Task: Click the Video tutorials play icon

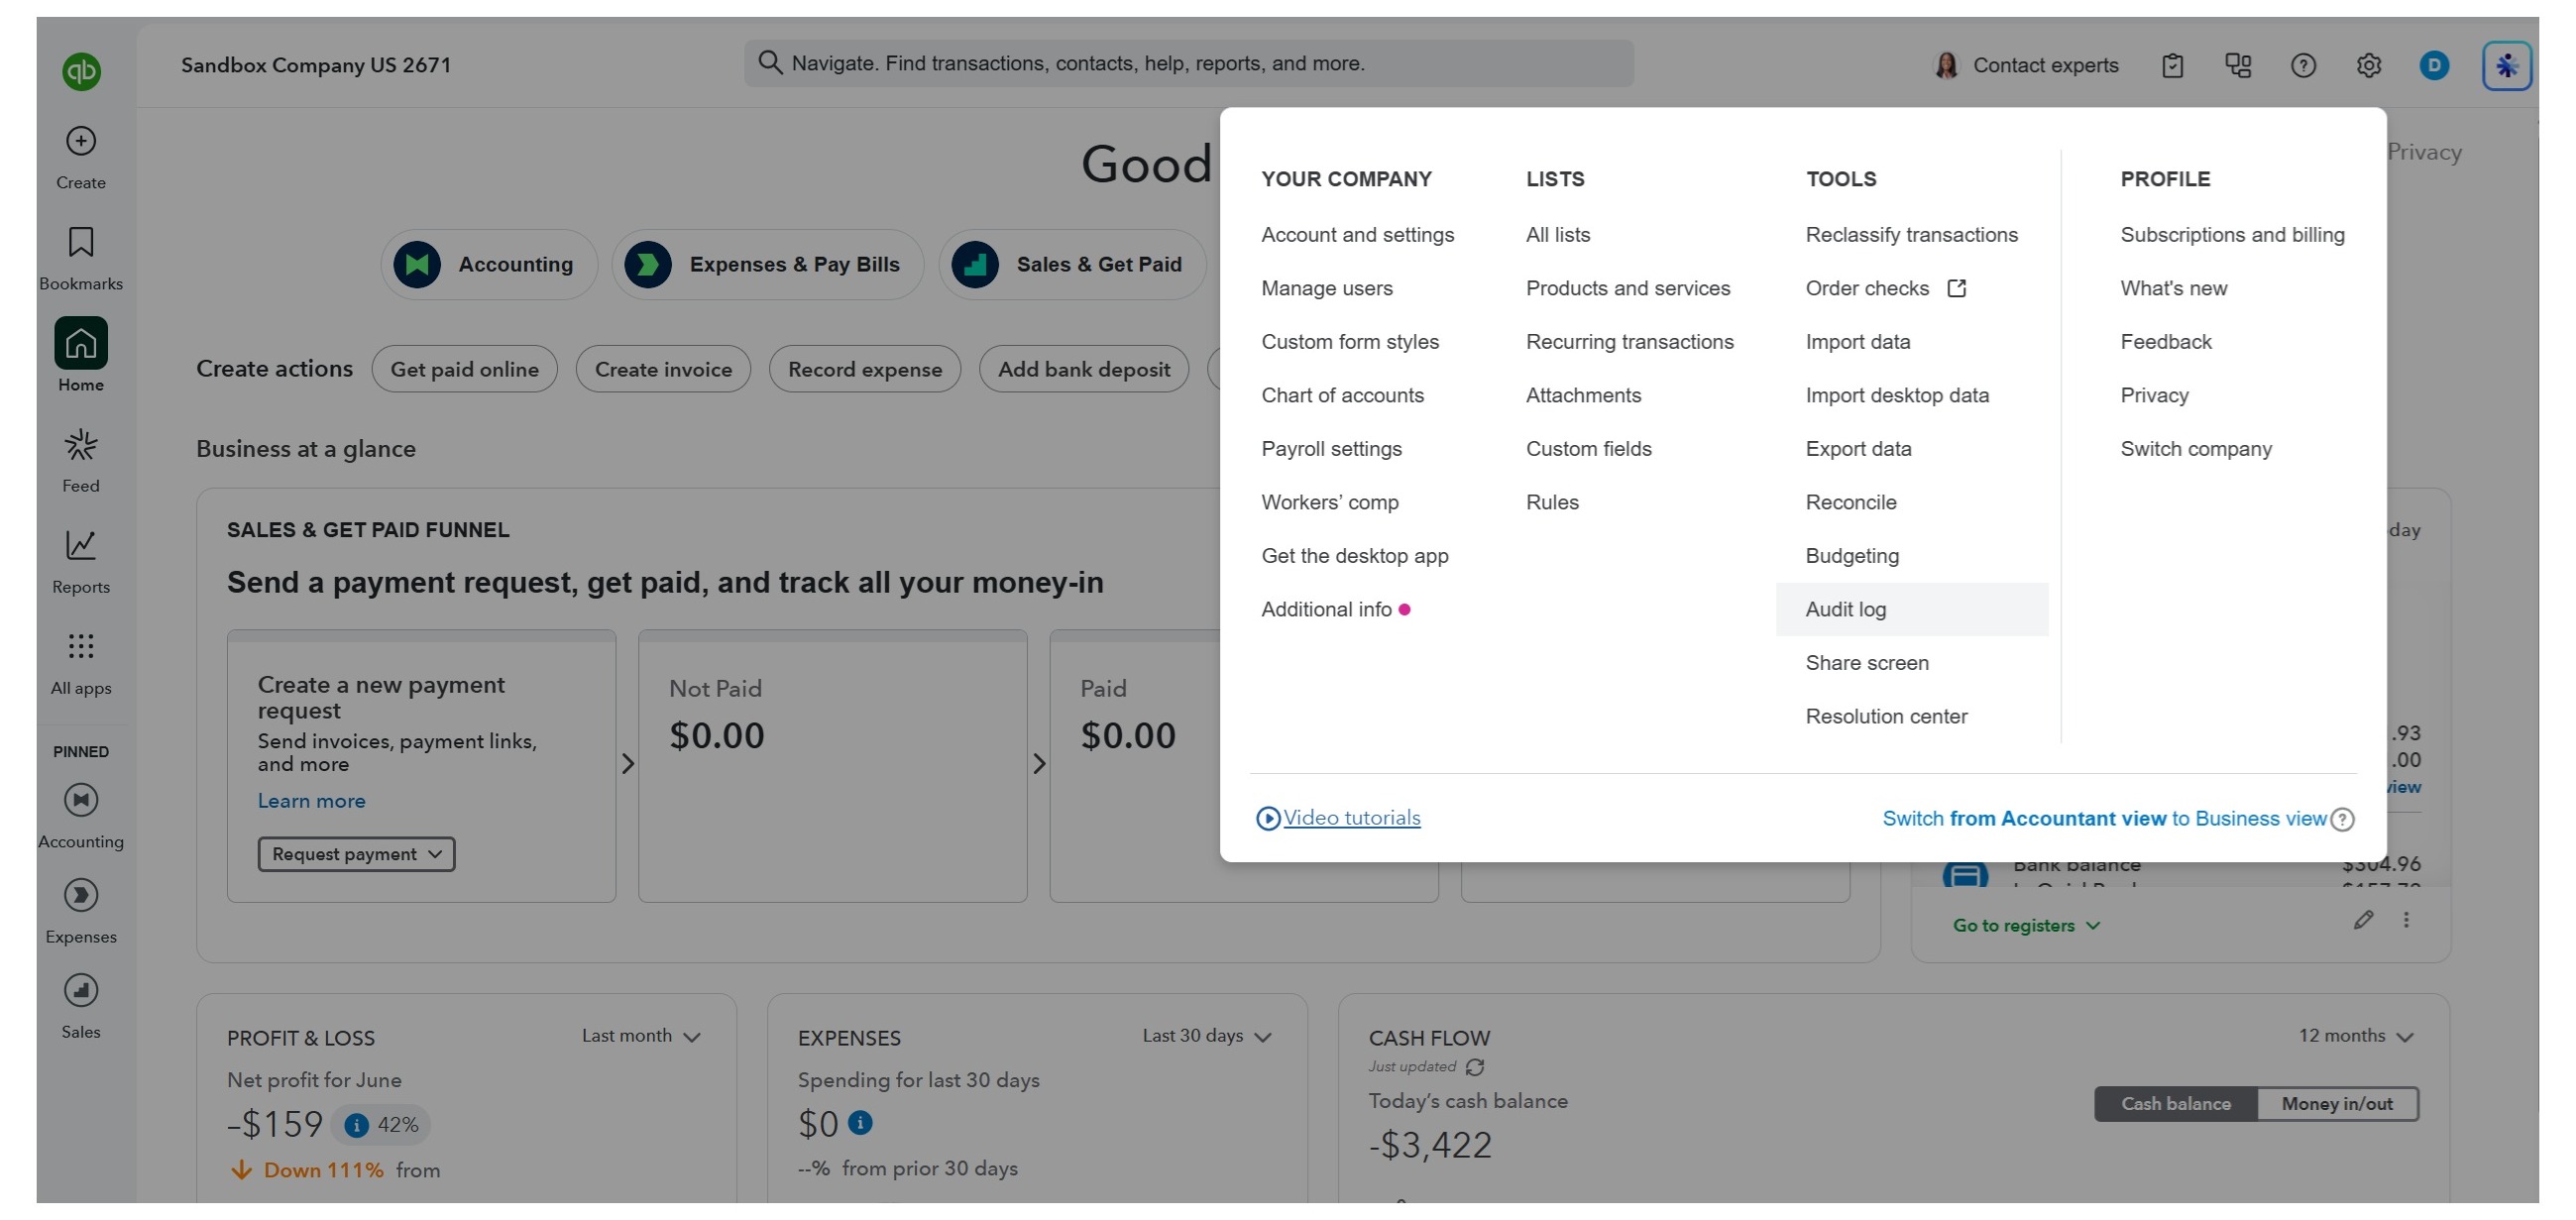Action: [x=1268, y=818]
